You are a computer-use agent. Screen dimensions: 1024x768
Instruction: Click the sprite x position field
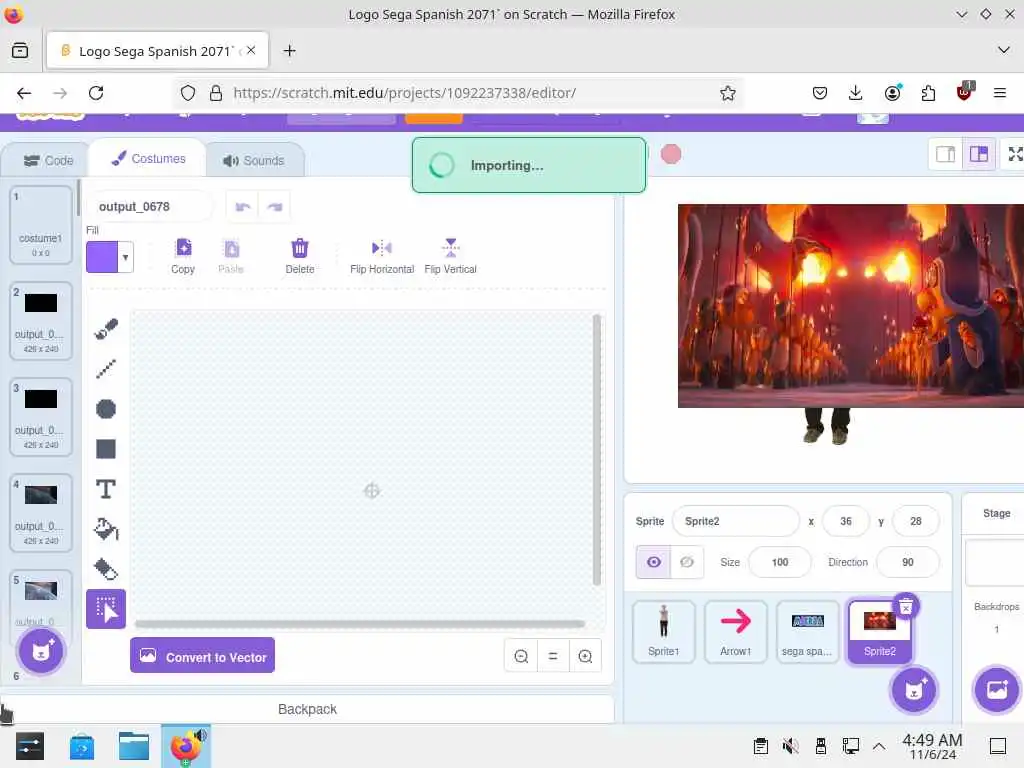pyautogui.click(x=846, y=521)
